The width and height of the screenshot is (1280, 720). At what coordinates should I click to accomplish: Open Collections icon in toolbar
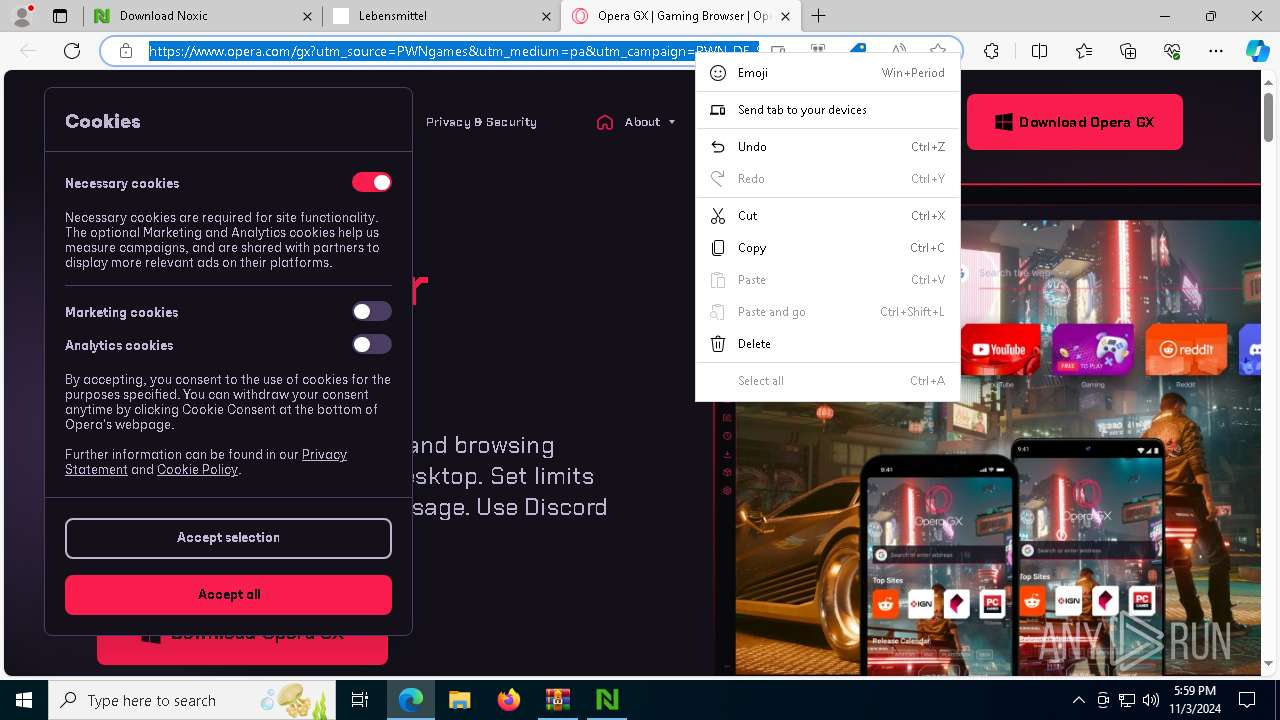1128,51
